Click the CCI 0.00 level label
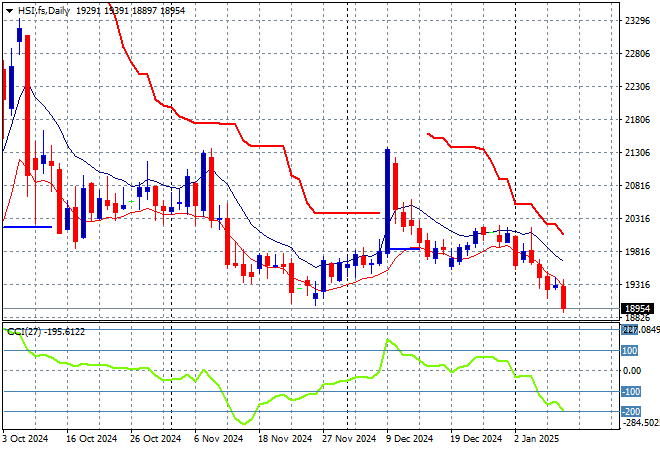Image resolution: width=660 pixels, height=450 pixels. click(x=632, y=371)
